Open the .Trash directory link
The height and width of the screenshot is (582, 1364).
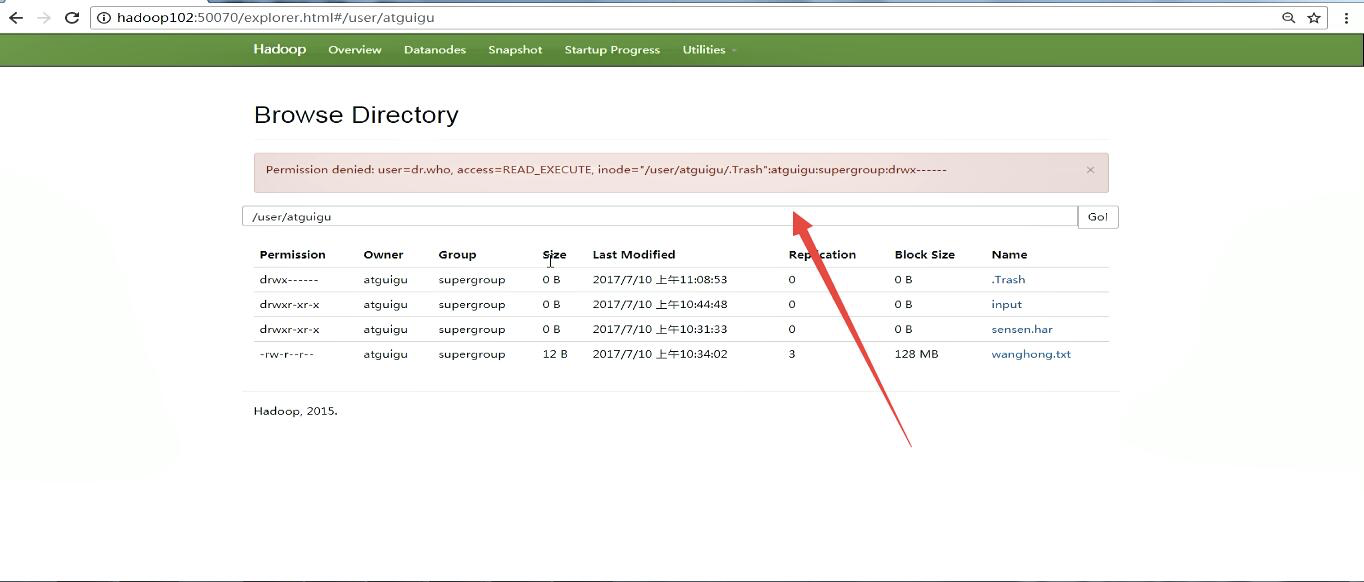pyautogui.click(x=1008, y=280)
